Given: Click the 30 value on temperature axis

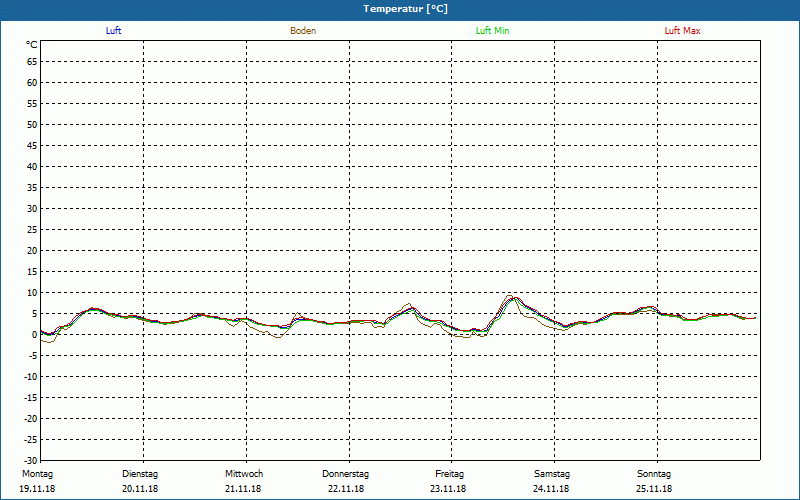Looking at the screenshot, I should [32, 209].
